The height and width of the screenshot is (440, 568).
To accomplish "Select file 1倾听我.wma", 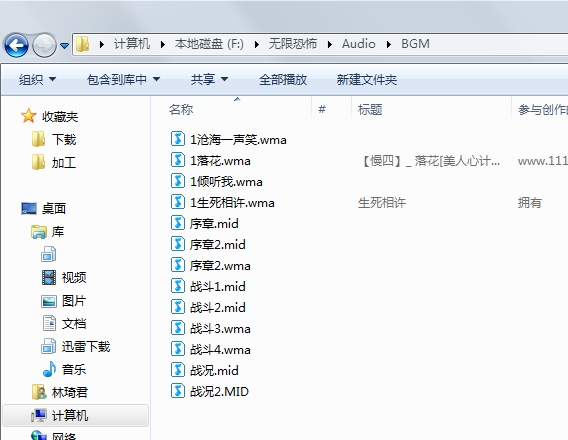I will 217,181.
